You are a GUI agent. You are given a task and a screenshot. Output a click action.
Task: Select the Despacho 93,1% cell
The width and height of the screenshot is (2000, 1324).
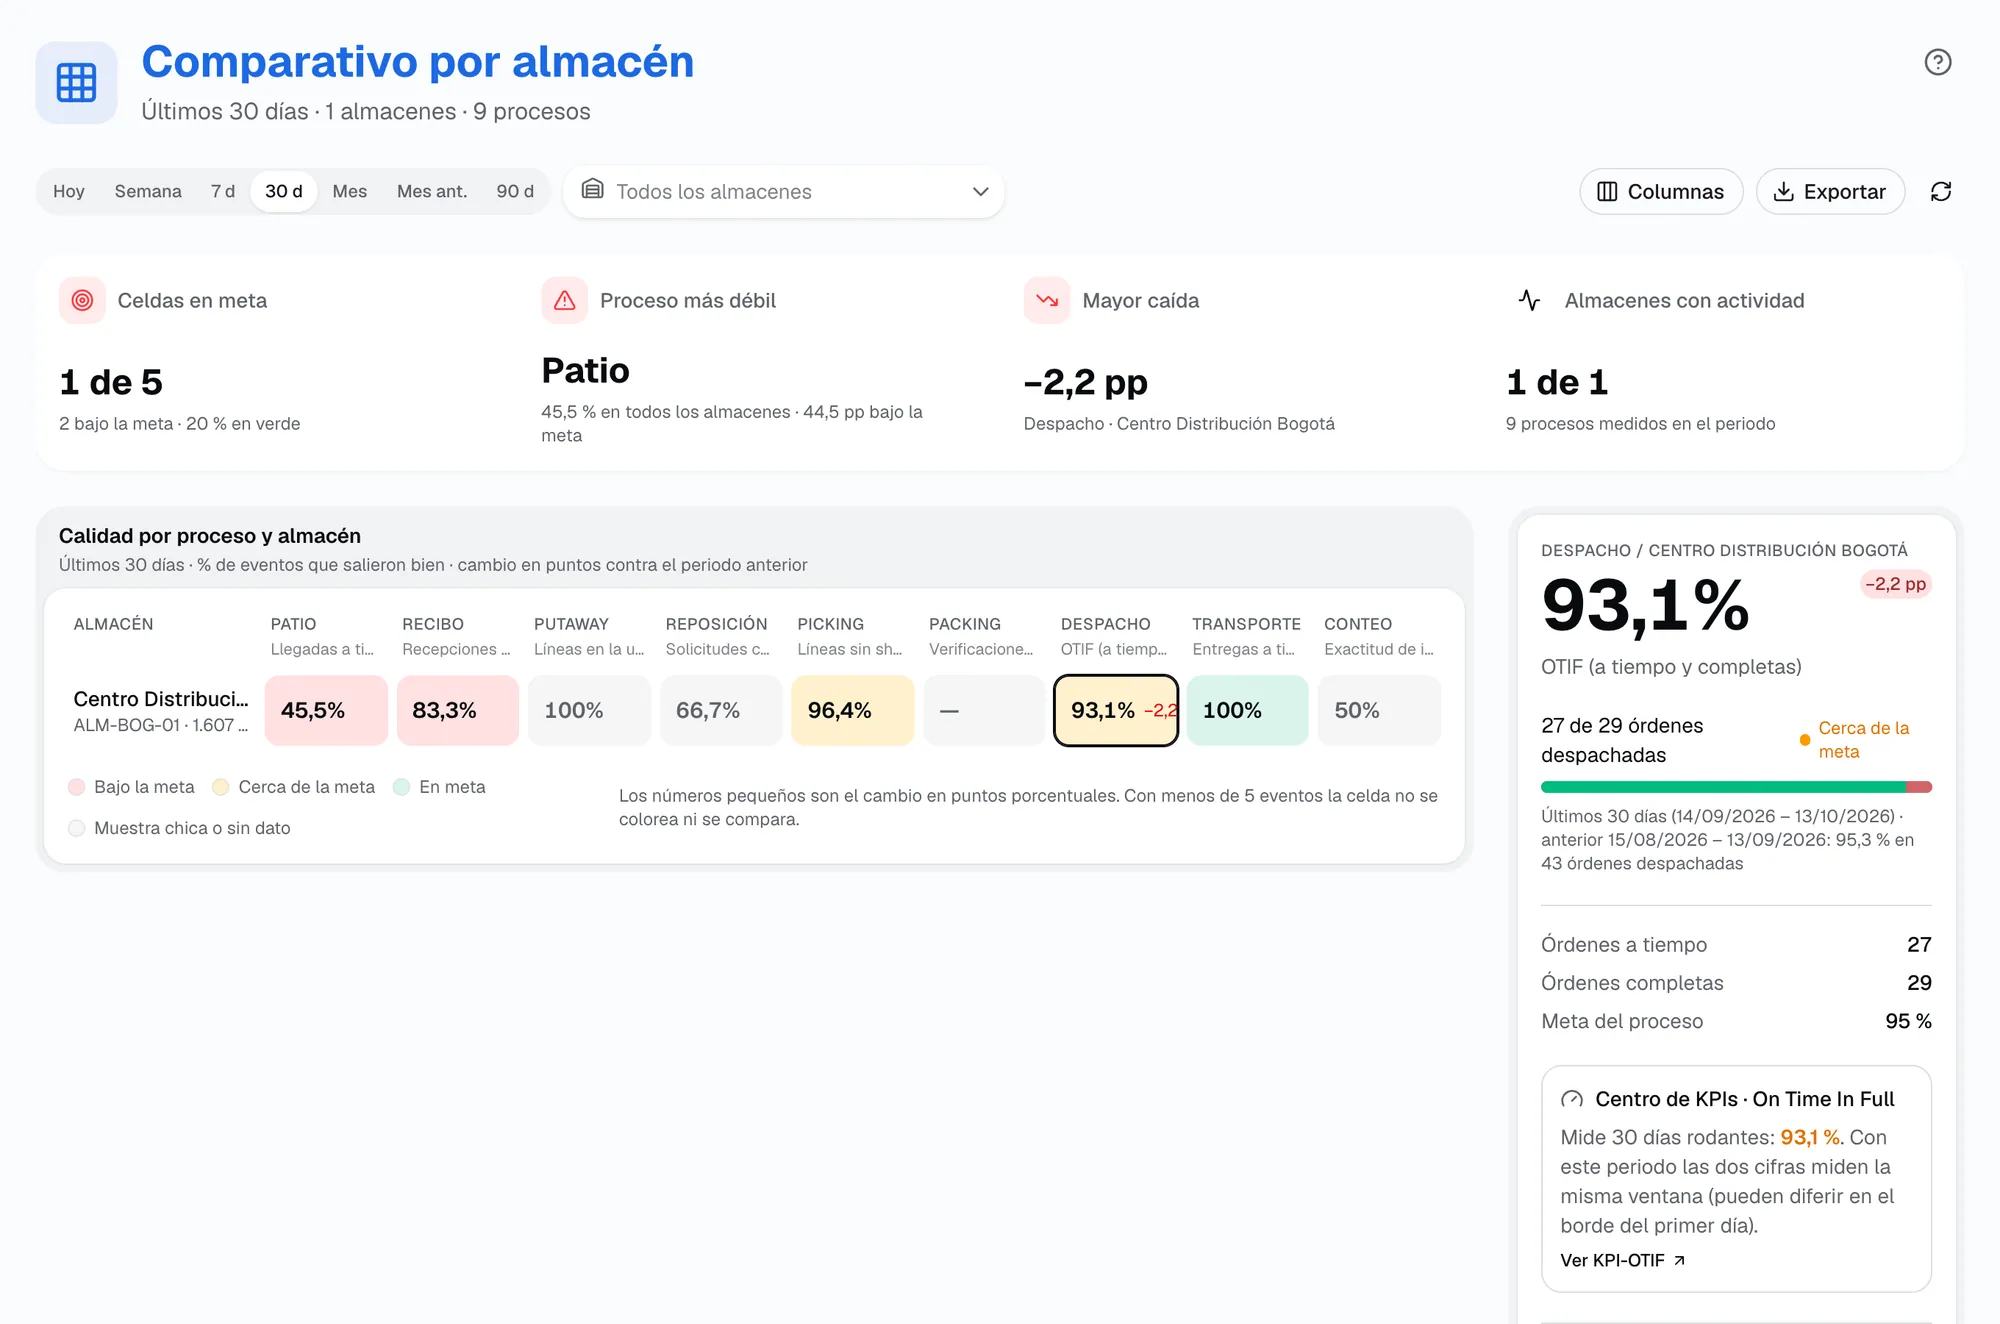[1116, 710]
